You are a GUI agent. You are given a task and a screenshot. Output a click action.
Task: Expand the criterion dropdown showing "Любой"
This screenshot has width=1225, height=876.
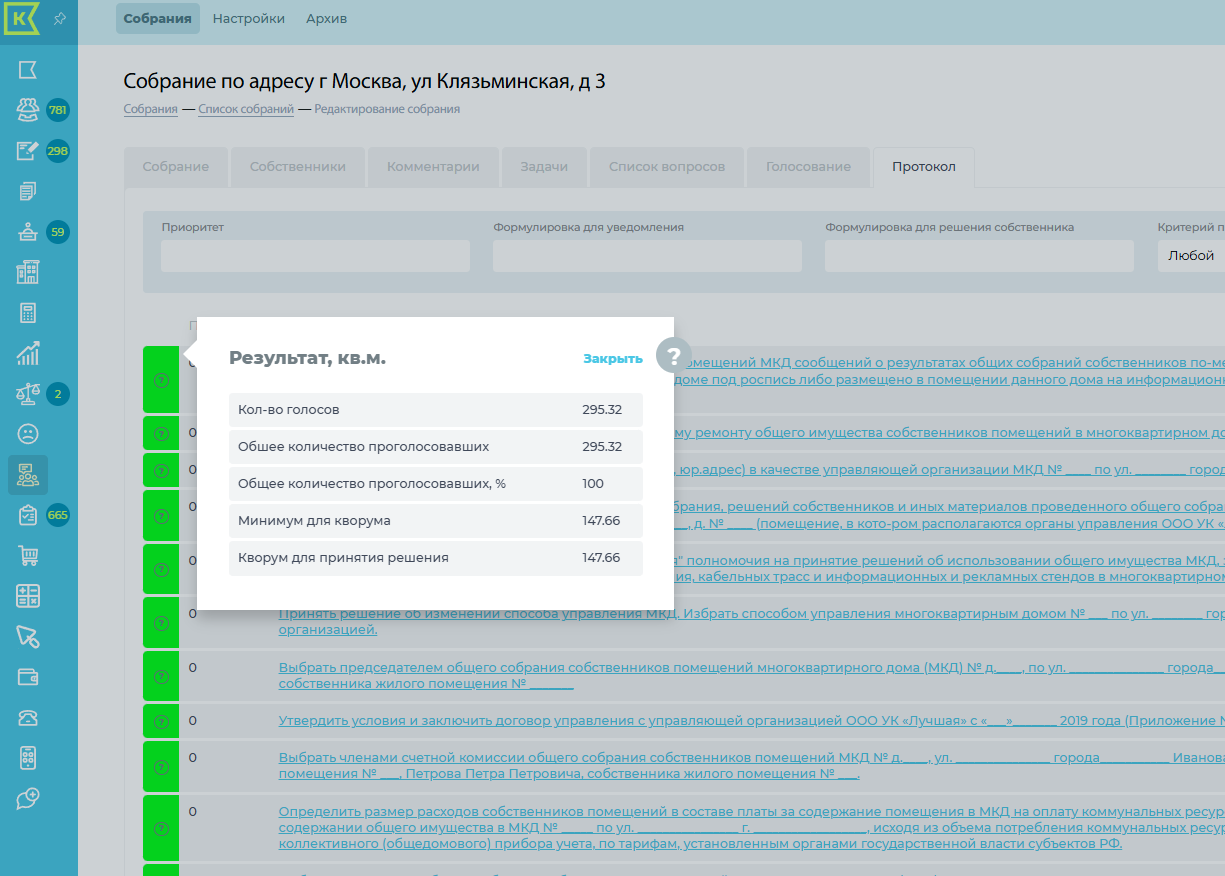pyautogui.click(x=1190, y=256)
